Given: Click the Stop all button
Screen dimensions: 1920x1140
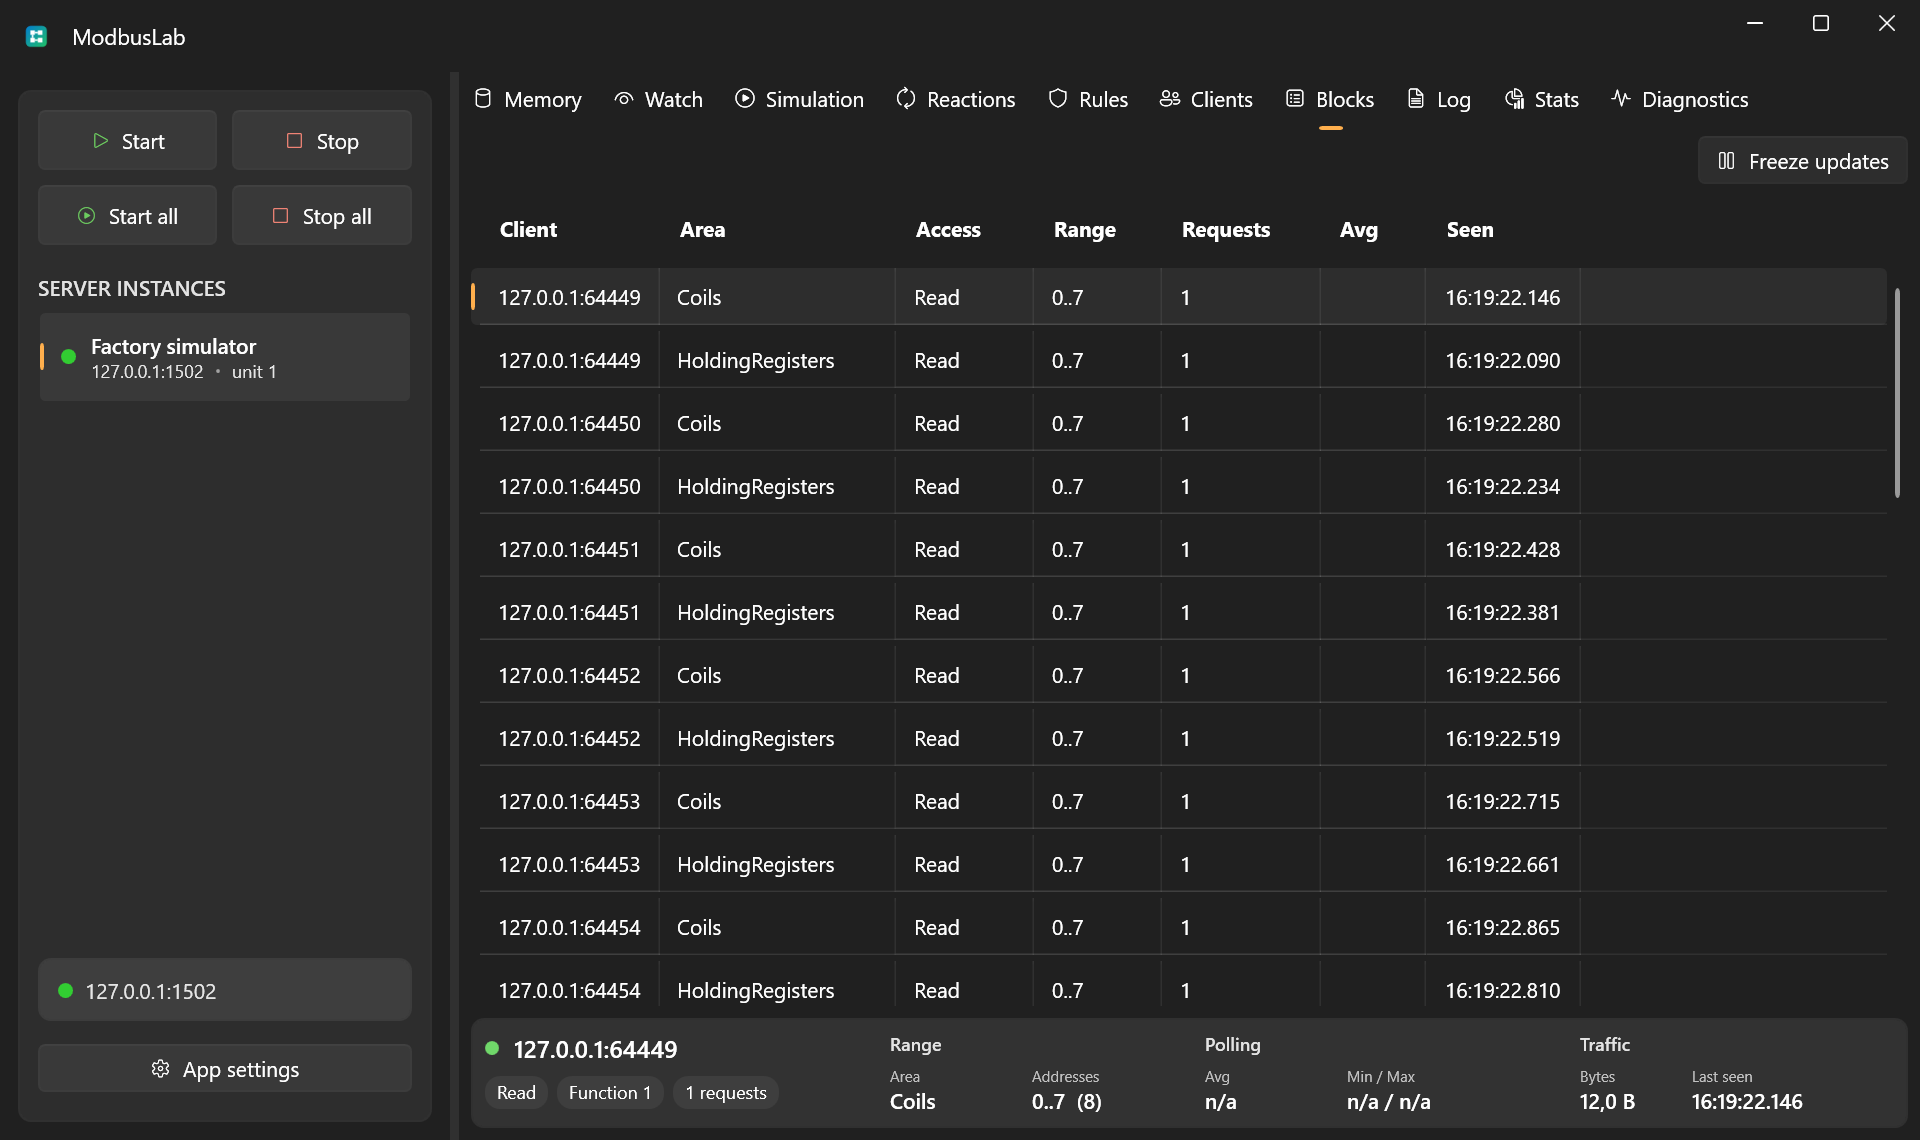Looking at the screenshot, I should point(322,216).
